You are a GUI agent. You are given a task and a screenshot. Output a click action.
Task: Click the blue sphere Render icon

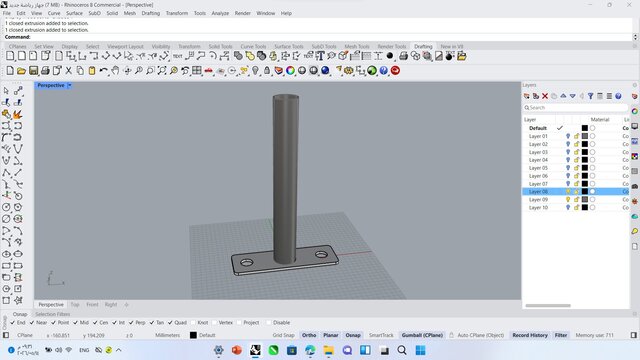325,71
